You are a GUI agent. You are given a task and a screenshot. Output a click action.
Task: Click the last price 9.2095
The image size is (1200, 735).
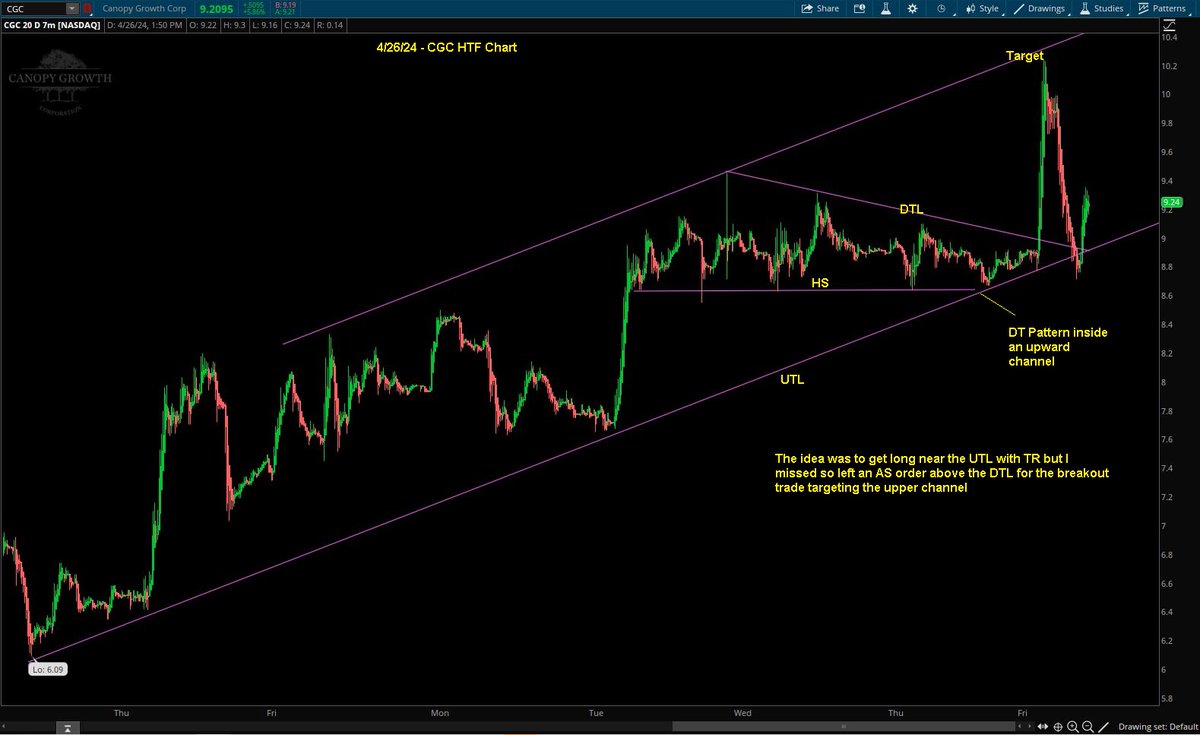point(216,9)
